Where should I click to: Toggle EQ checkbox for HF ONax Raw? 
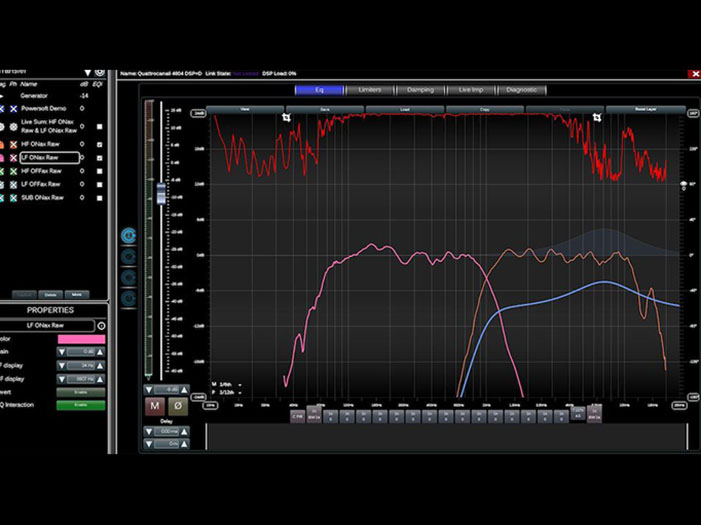[98, 145]
